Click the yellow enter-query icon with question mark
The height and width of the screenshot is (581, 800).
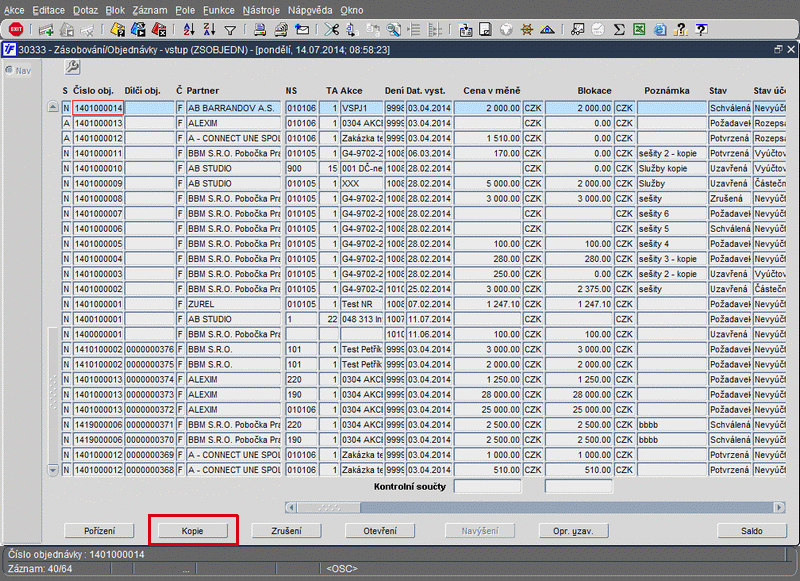118,30
